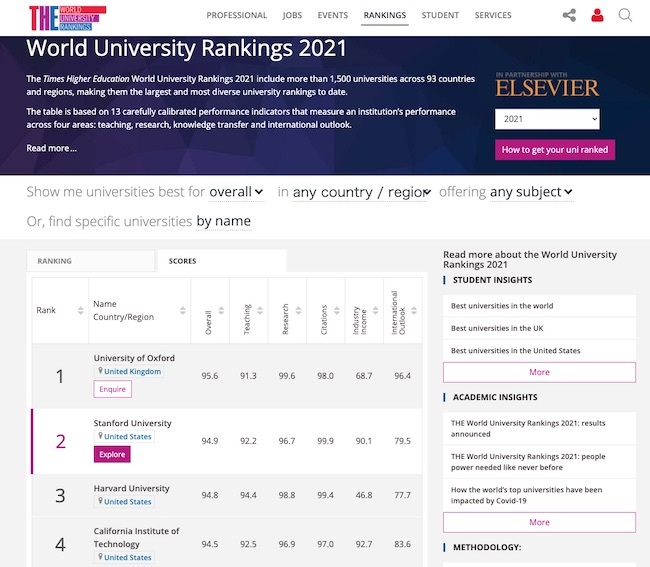This screenshot has height=567, width=650.
Task: Open 'Best universities in the UK' link
Action: coord(497,328)
